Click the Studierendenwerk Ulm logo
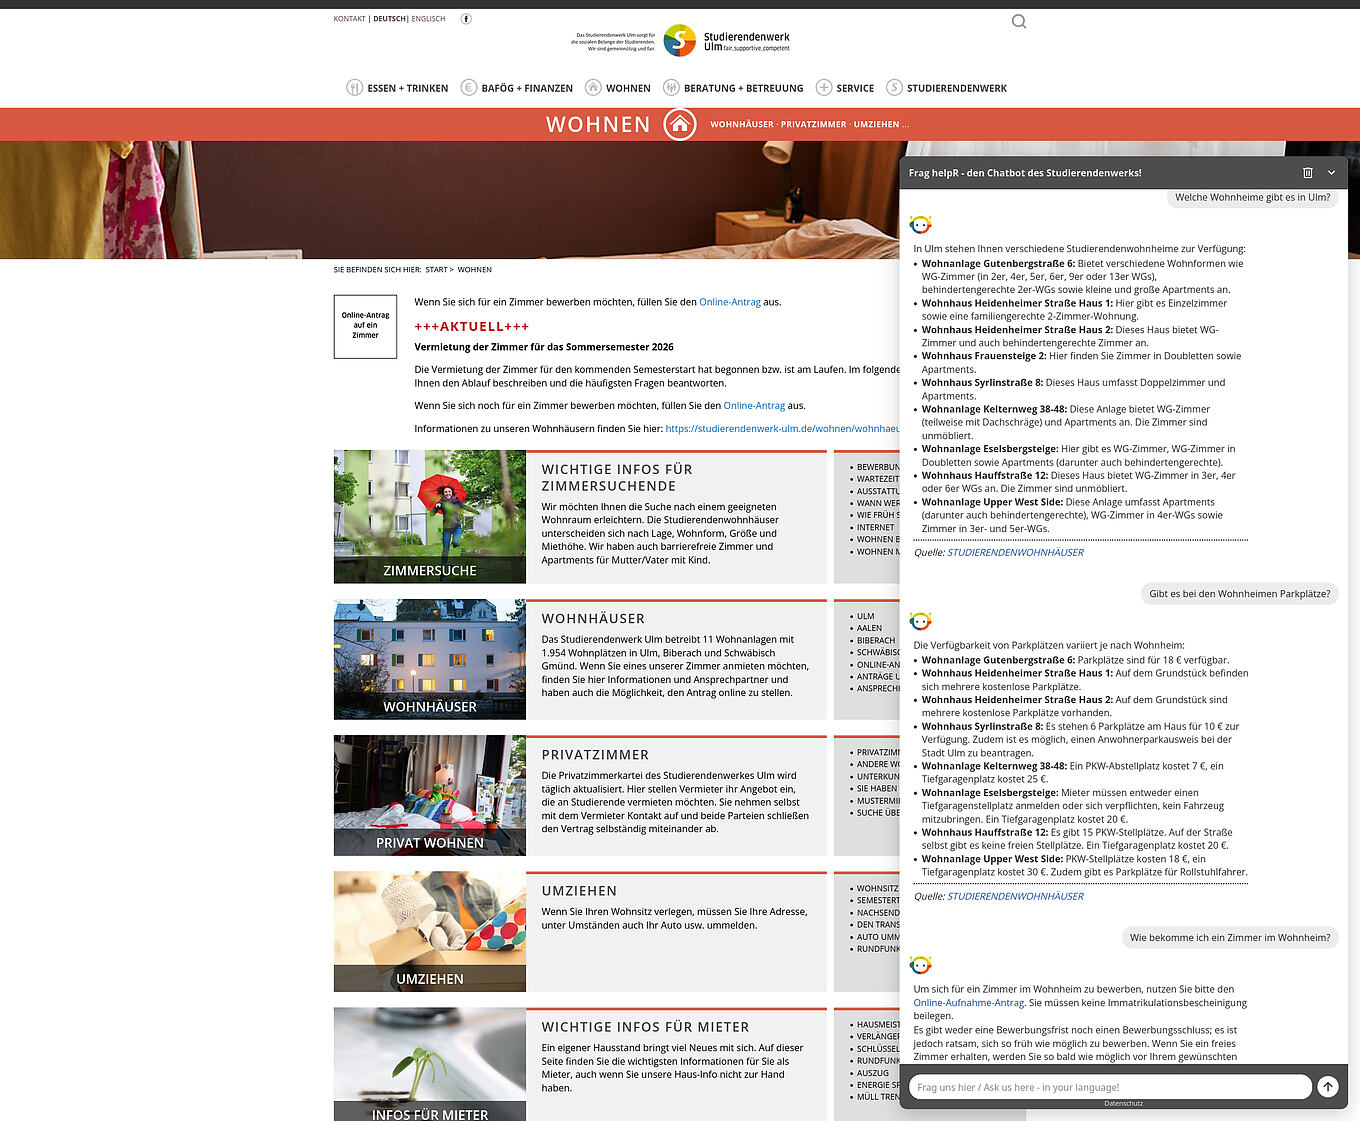Image resolution: width=1360 pixels, height=1121 pixels. click(680, 40)
